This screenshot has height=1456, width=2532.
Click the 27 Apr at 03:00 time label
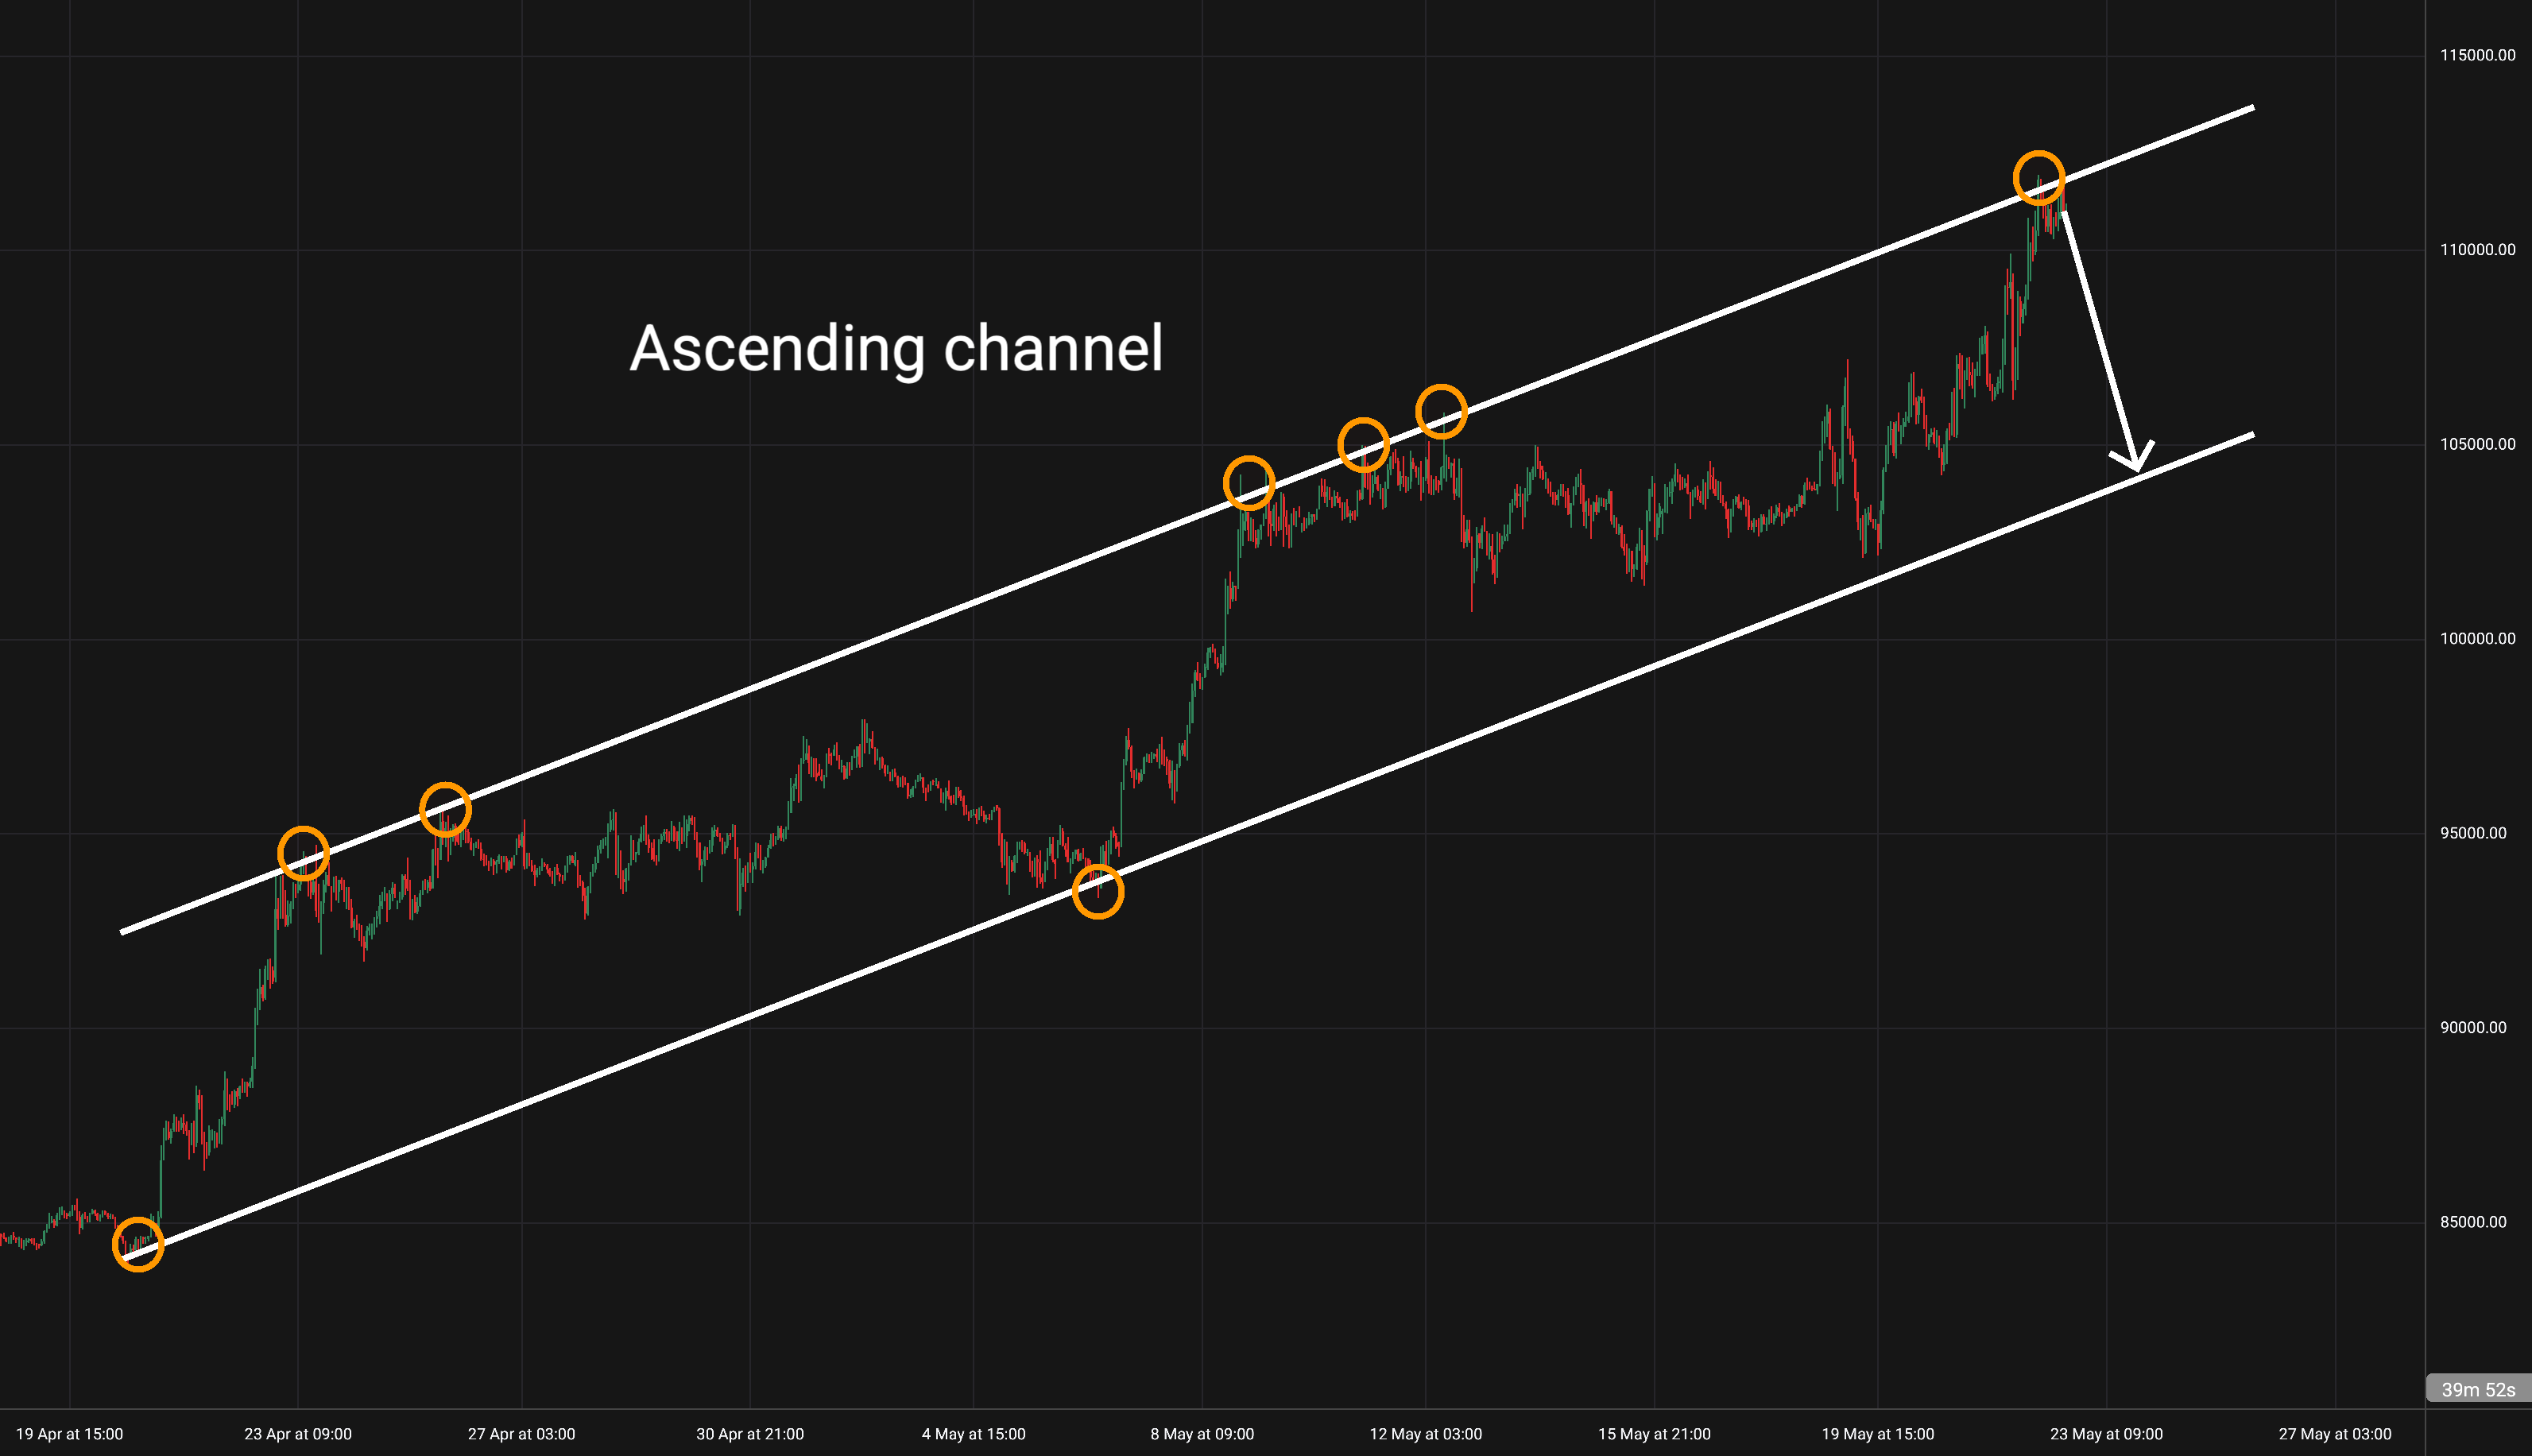pos(522,1434)
